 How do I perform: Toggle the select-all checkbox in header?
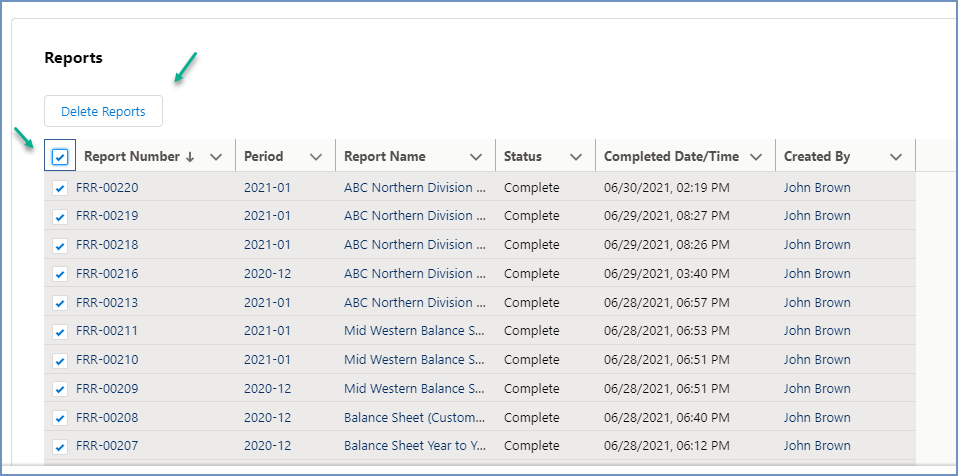(60, 157)
